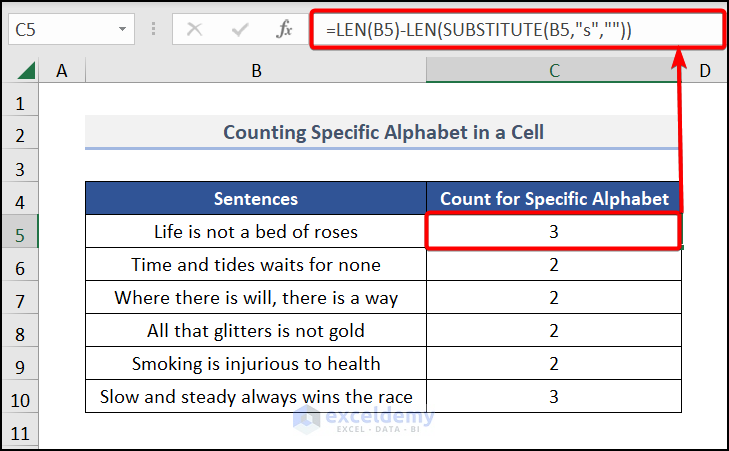Viewport: 729px width, 451px height.
Task: Select row 5 header
Action: (x=20, y=232)
